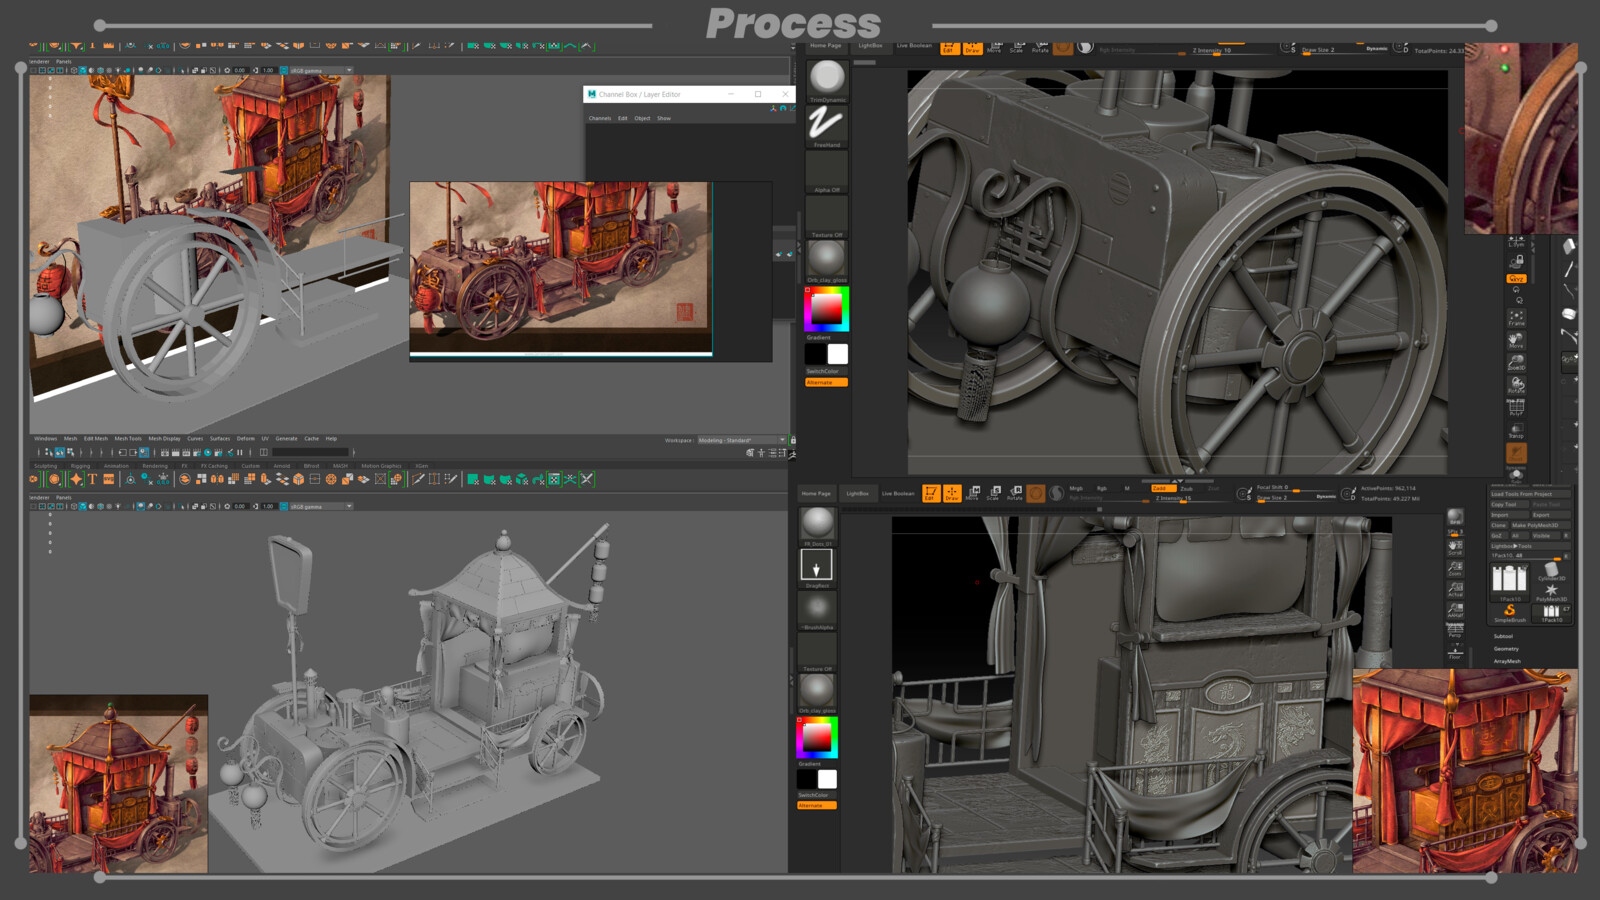
Task: Click the SimpleBrush tool icon
Action: [x=1510, y=612]
